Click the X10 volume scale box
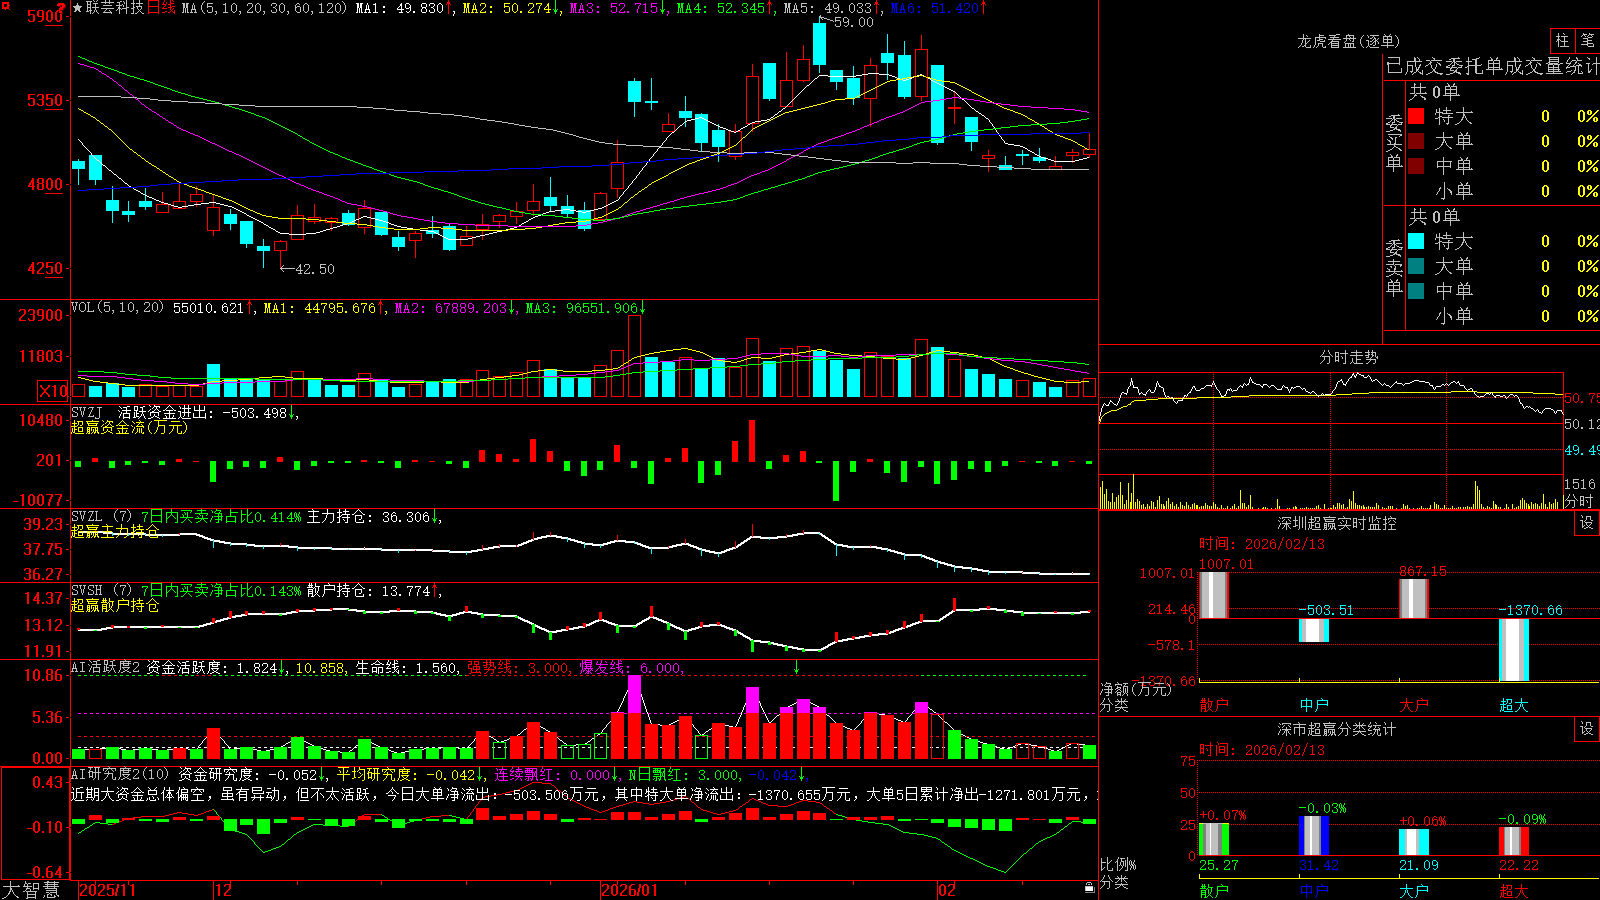Viewport: 1600px width, 900px height. [53, 391]
